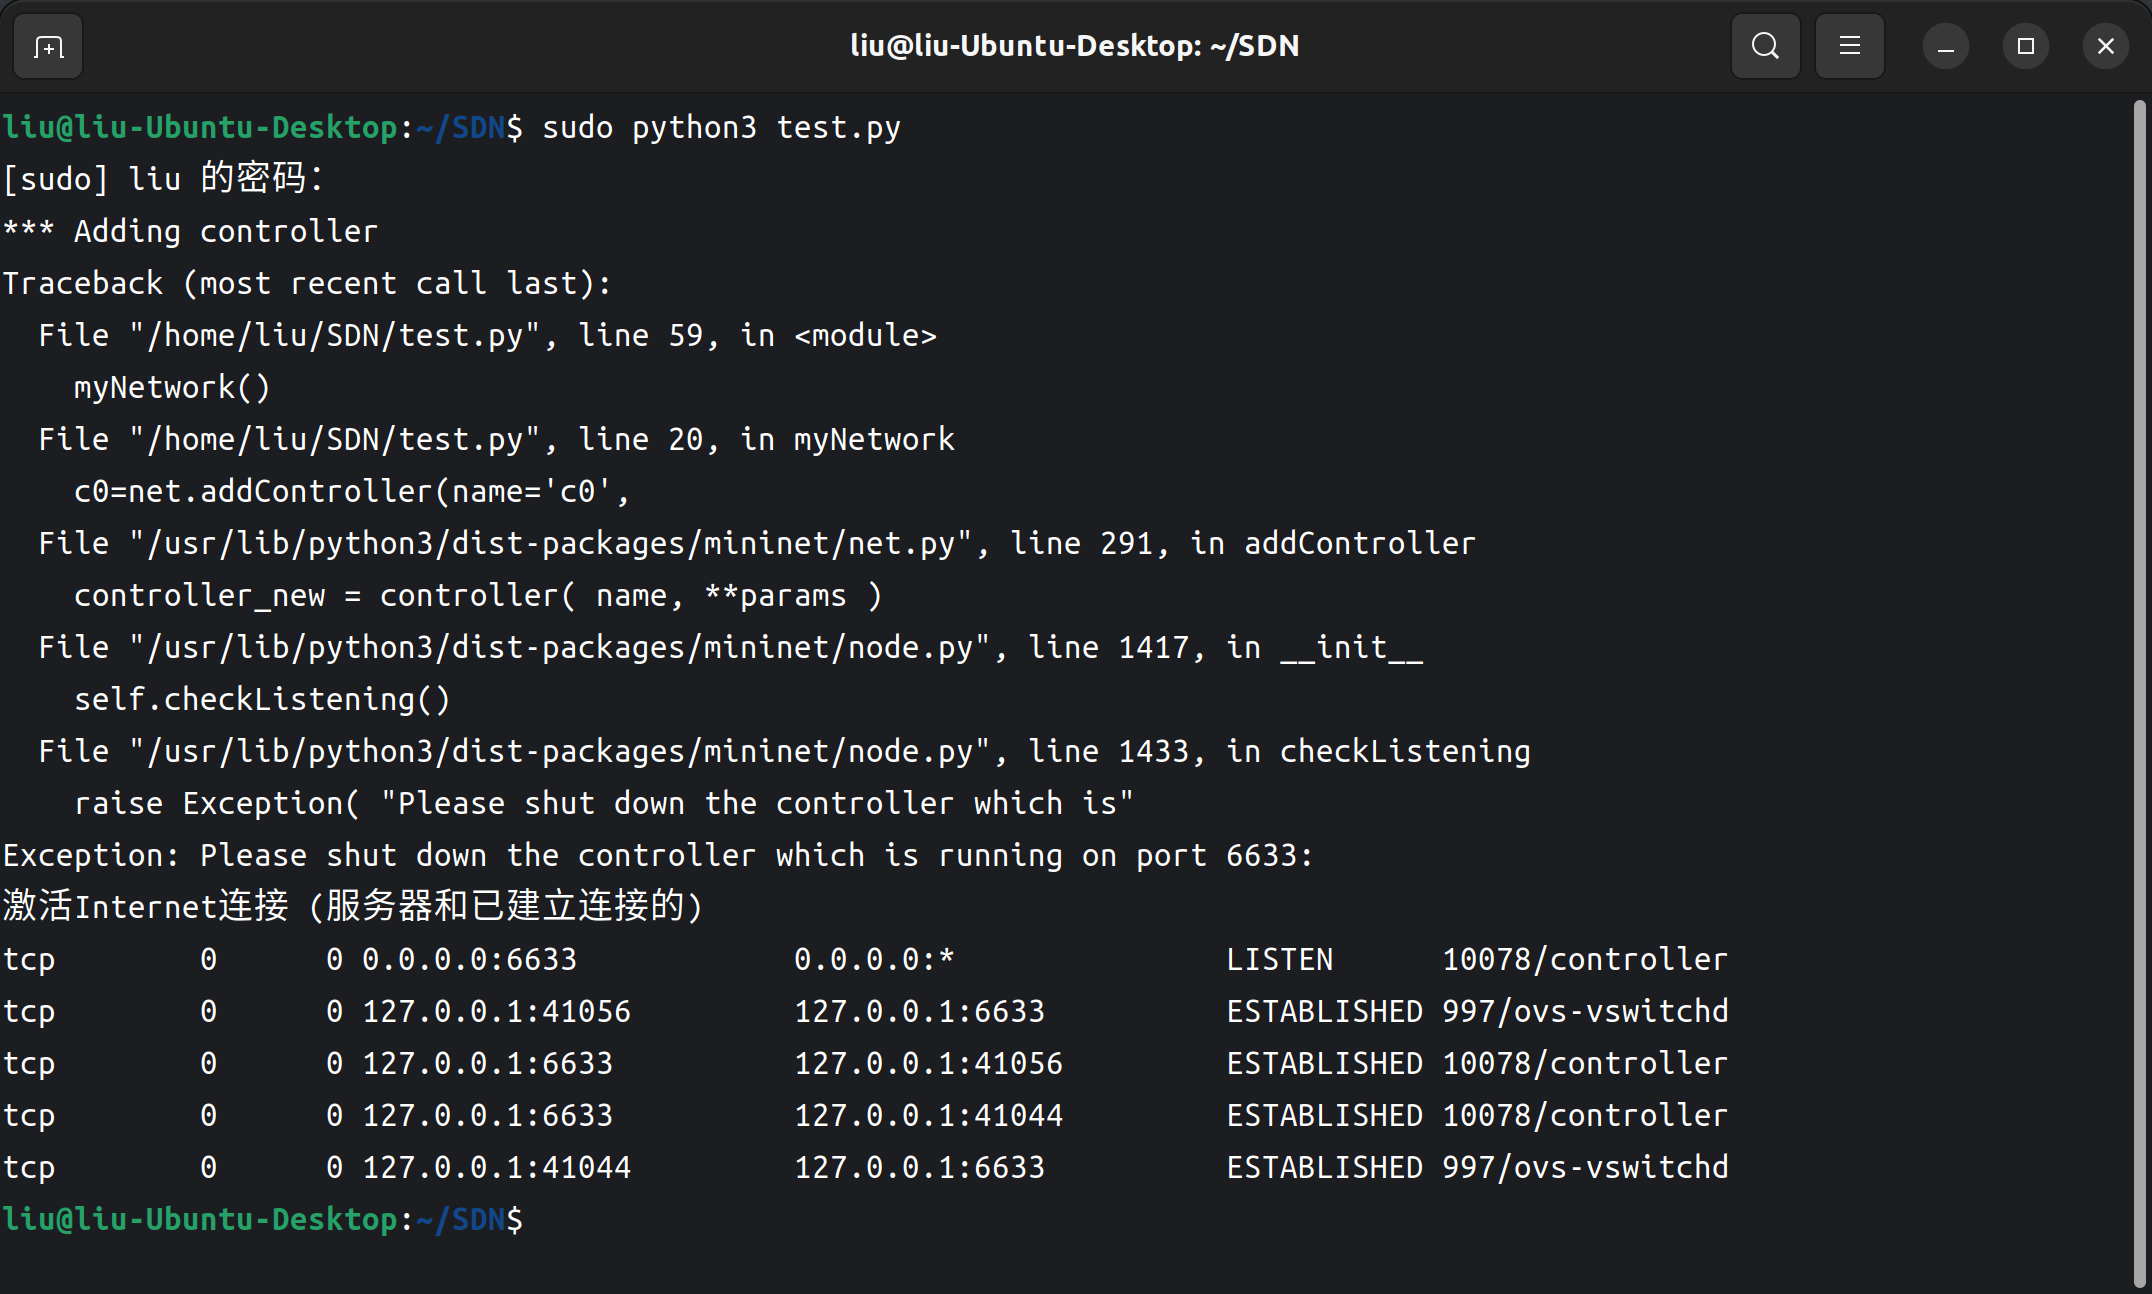Maximize the terminal window
This screenshot has height=1294, width=2152.
click(2025, 46)
